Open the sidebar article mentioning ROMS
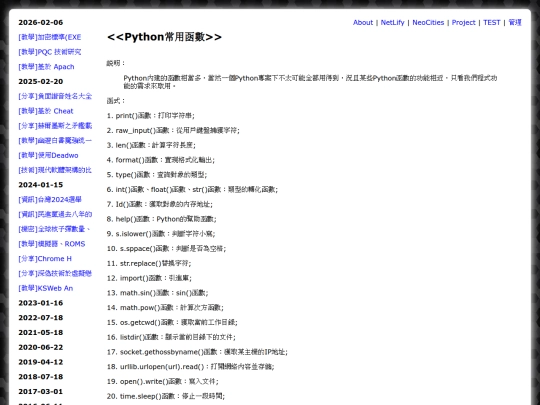The height and width of the screenshot is (405, 540). (x=52, y=244)
